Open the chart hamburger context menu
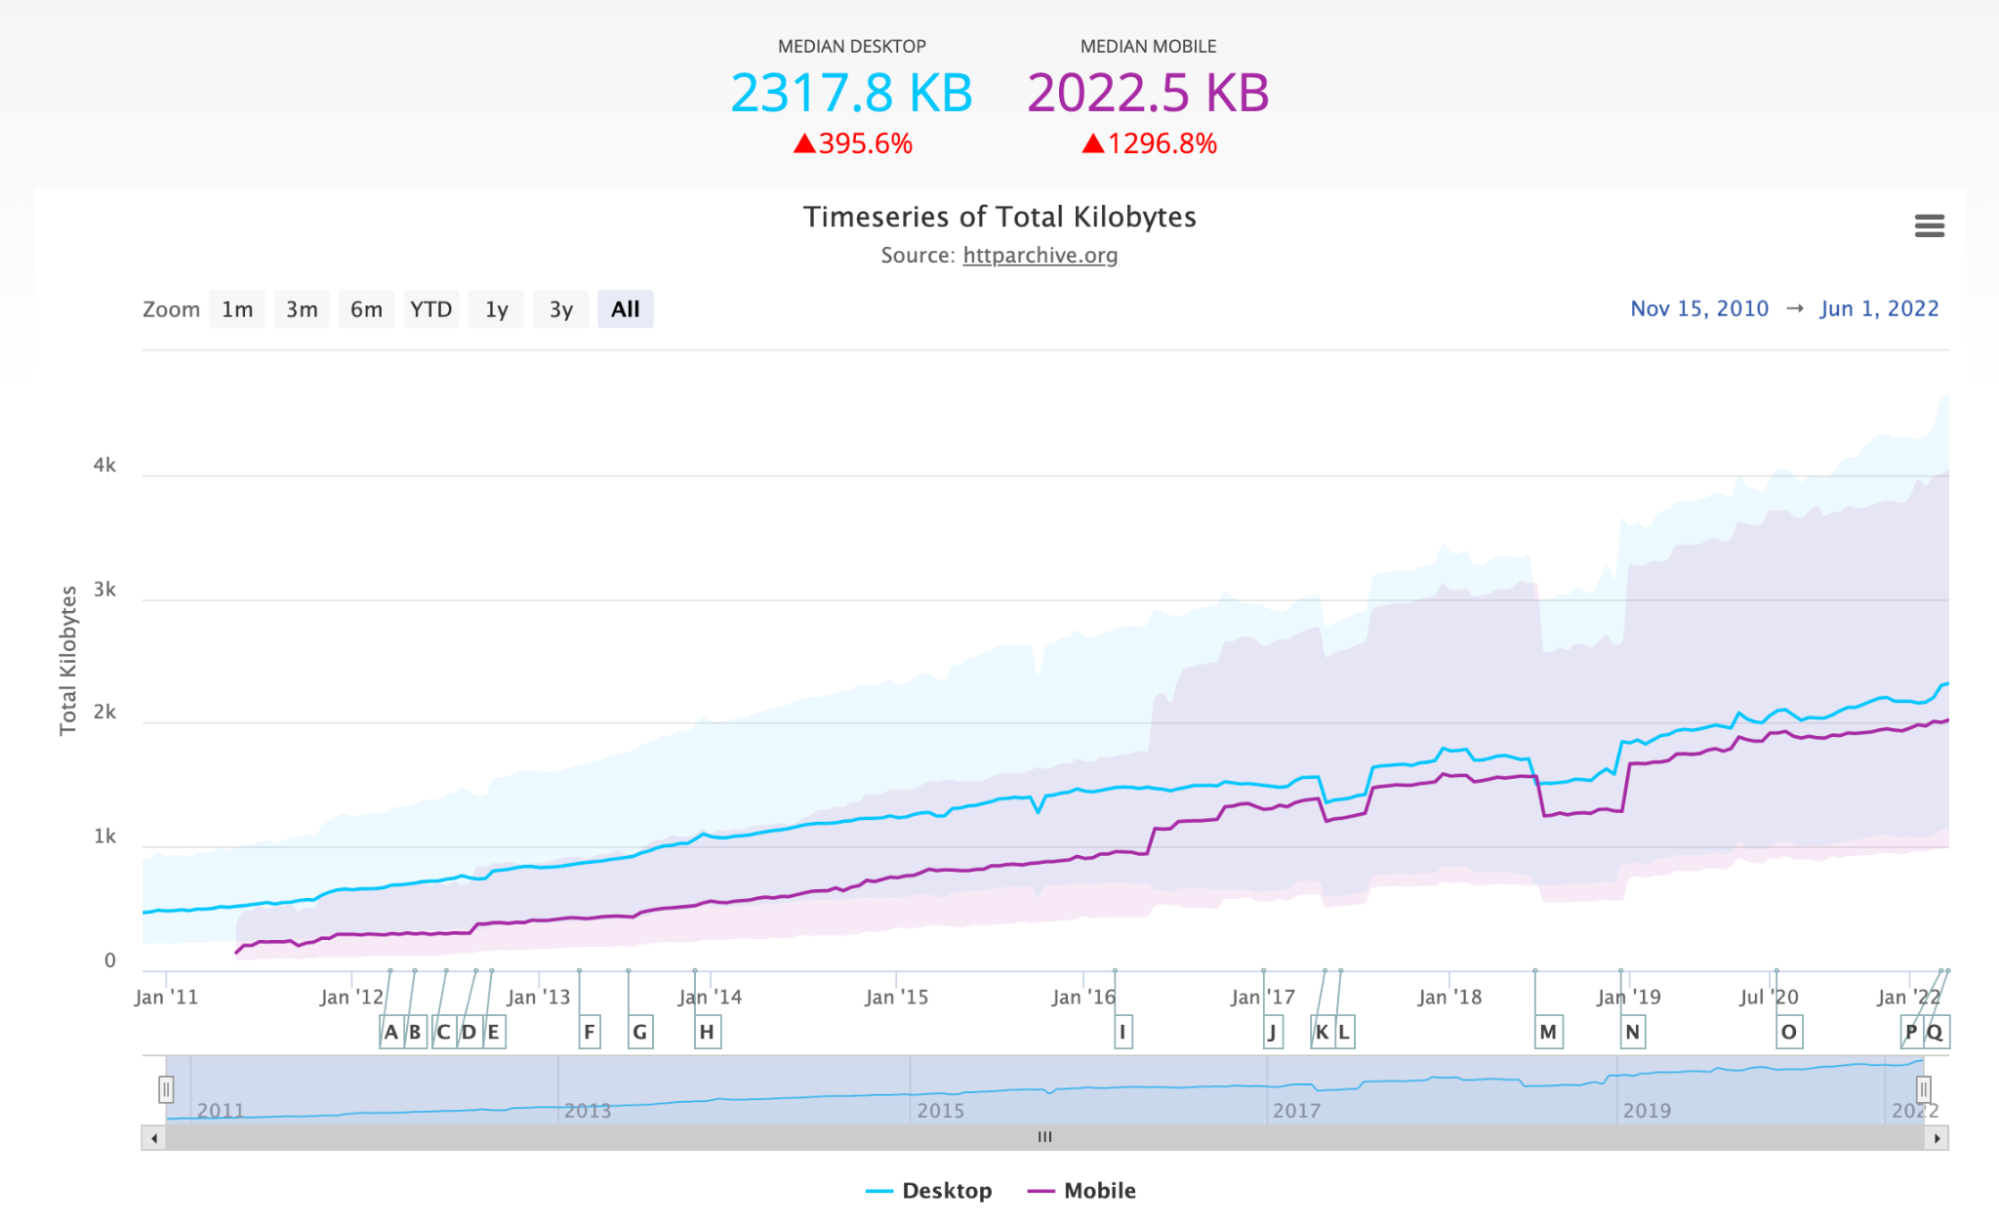 (x=1929, y=226)
